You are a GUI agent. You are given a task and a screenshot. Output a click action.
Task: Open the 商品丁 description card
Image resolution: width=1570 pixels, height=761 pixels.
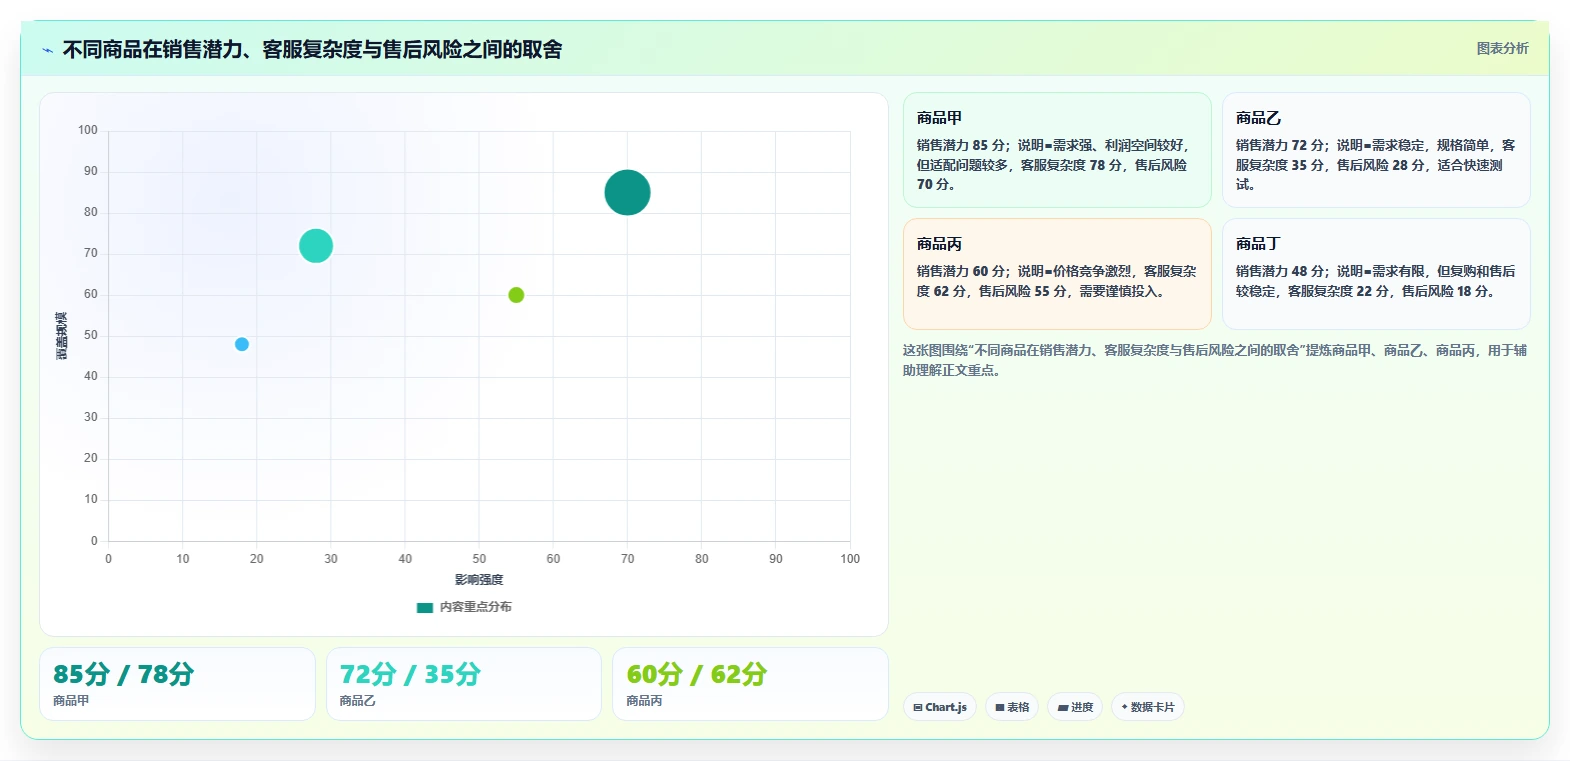[x=1376, y=274]
